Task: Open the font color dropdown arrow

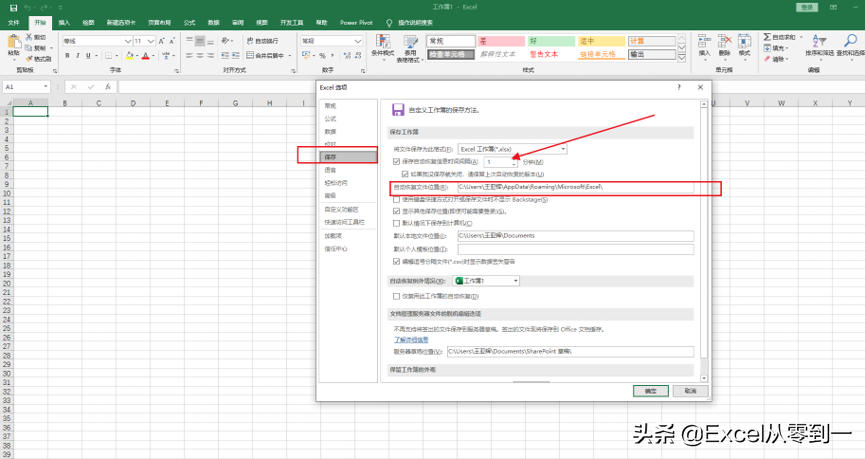Action: click(153, 56)
